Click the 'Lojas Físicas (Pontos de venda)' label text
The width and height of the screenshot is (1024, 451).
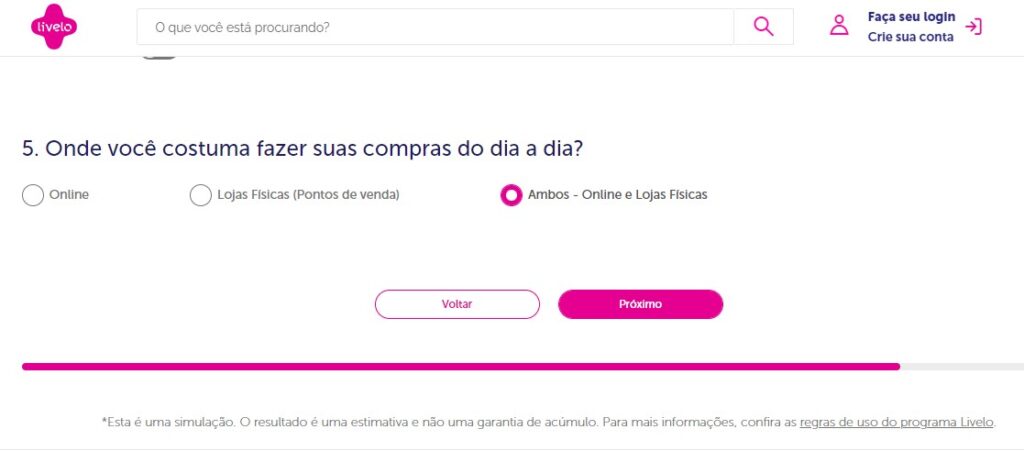click(x=308, y=195)
